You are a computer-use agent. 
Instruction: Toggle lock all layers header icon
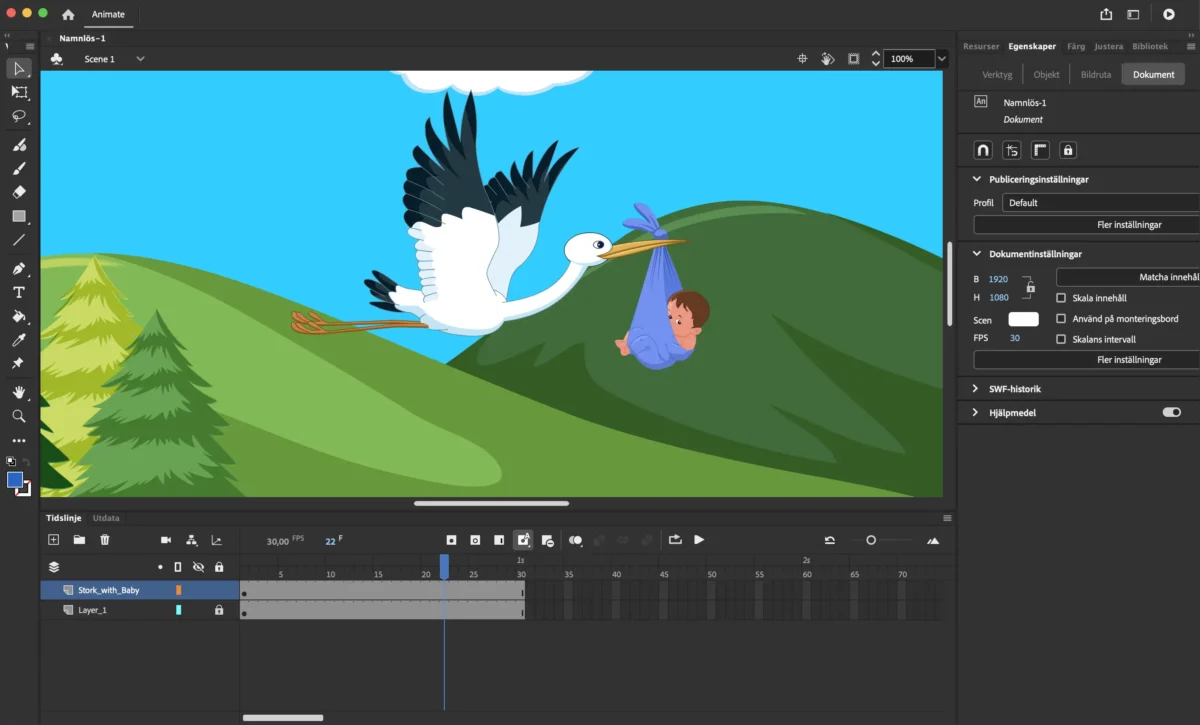coord(219,567)
